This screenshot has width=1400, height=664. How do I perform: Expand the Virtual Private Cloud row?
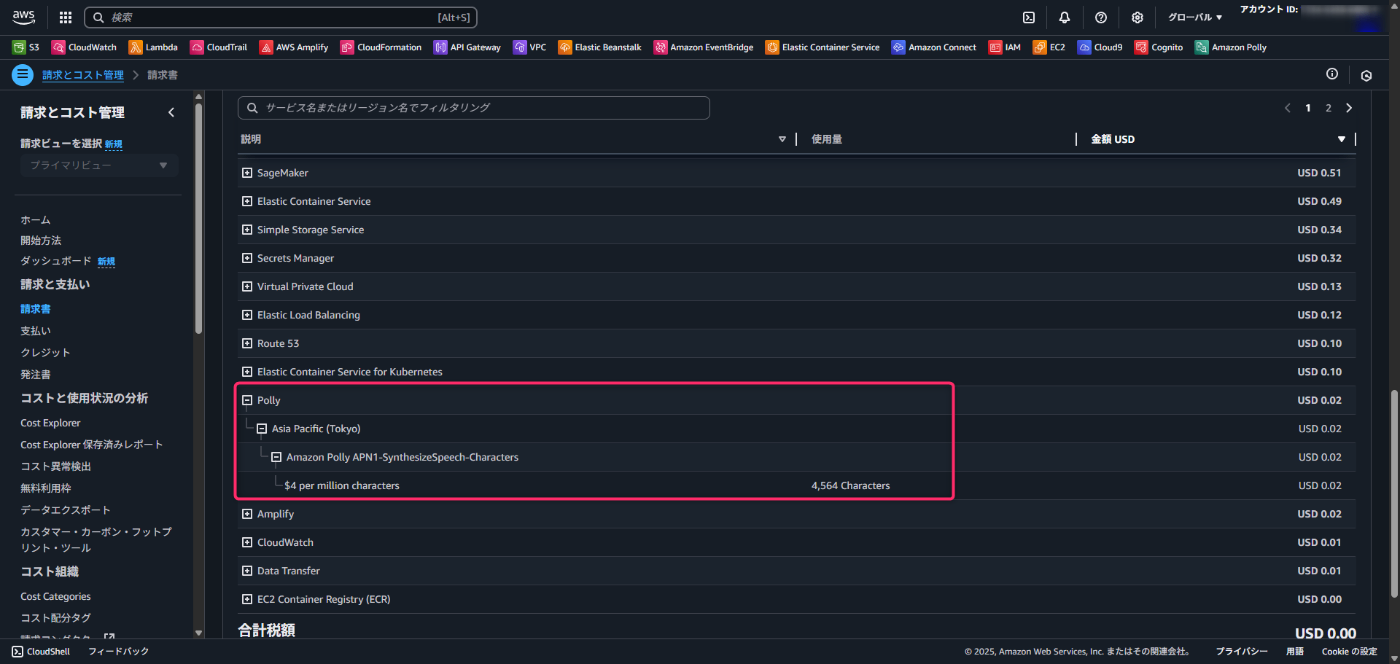[247, 286]
